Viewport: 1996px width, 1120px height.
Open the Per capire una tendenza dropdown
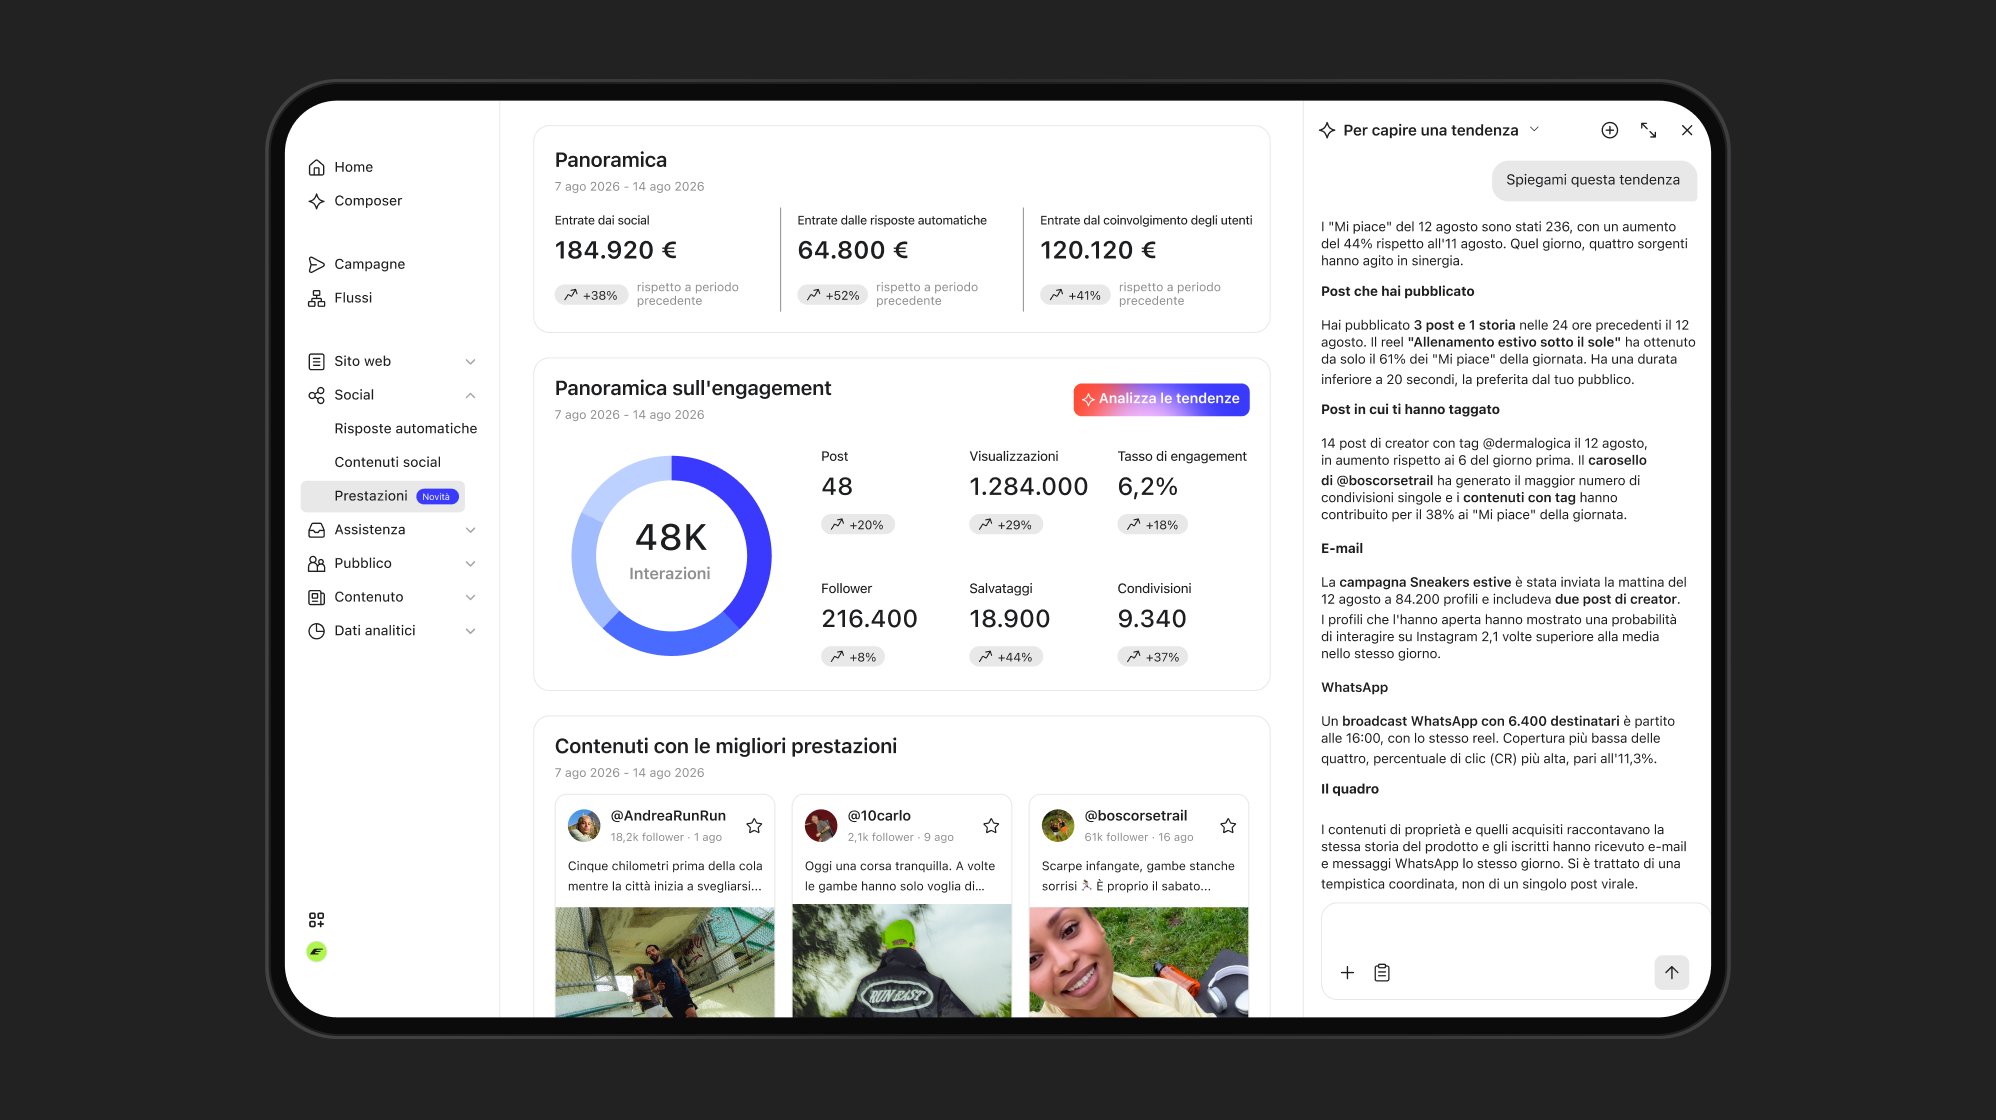tap(1429, 130)
